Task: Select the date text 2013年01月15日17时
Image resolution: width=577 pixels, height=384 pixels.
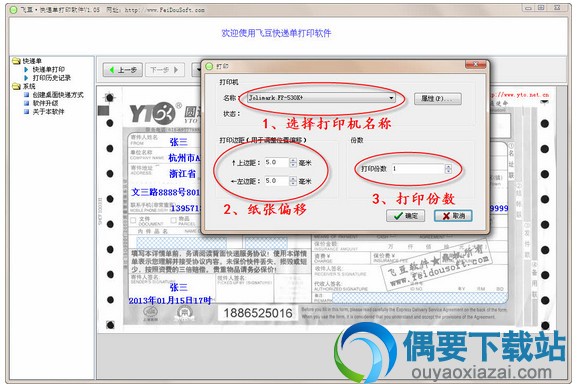Action: click(x=170, y=301)
